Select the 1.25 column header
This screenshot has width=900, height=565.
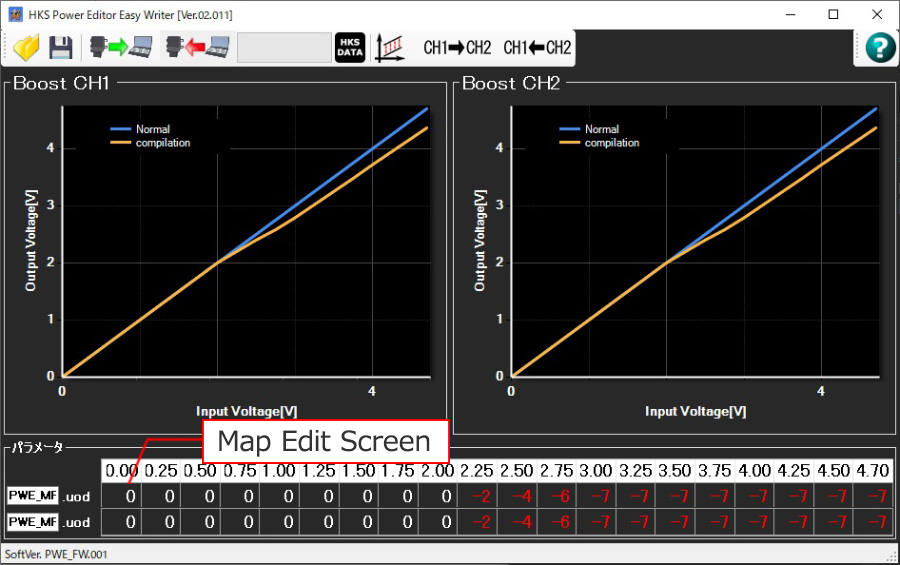click(x=319, y=471)
